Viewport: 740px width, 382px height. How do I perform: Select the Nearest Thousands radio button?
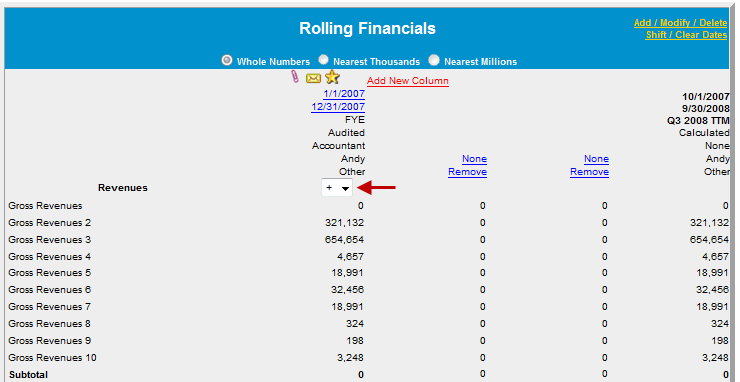coord(323,60)
